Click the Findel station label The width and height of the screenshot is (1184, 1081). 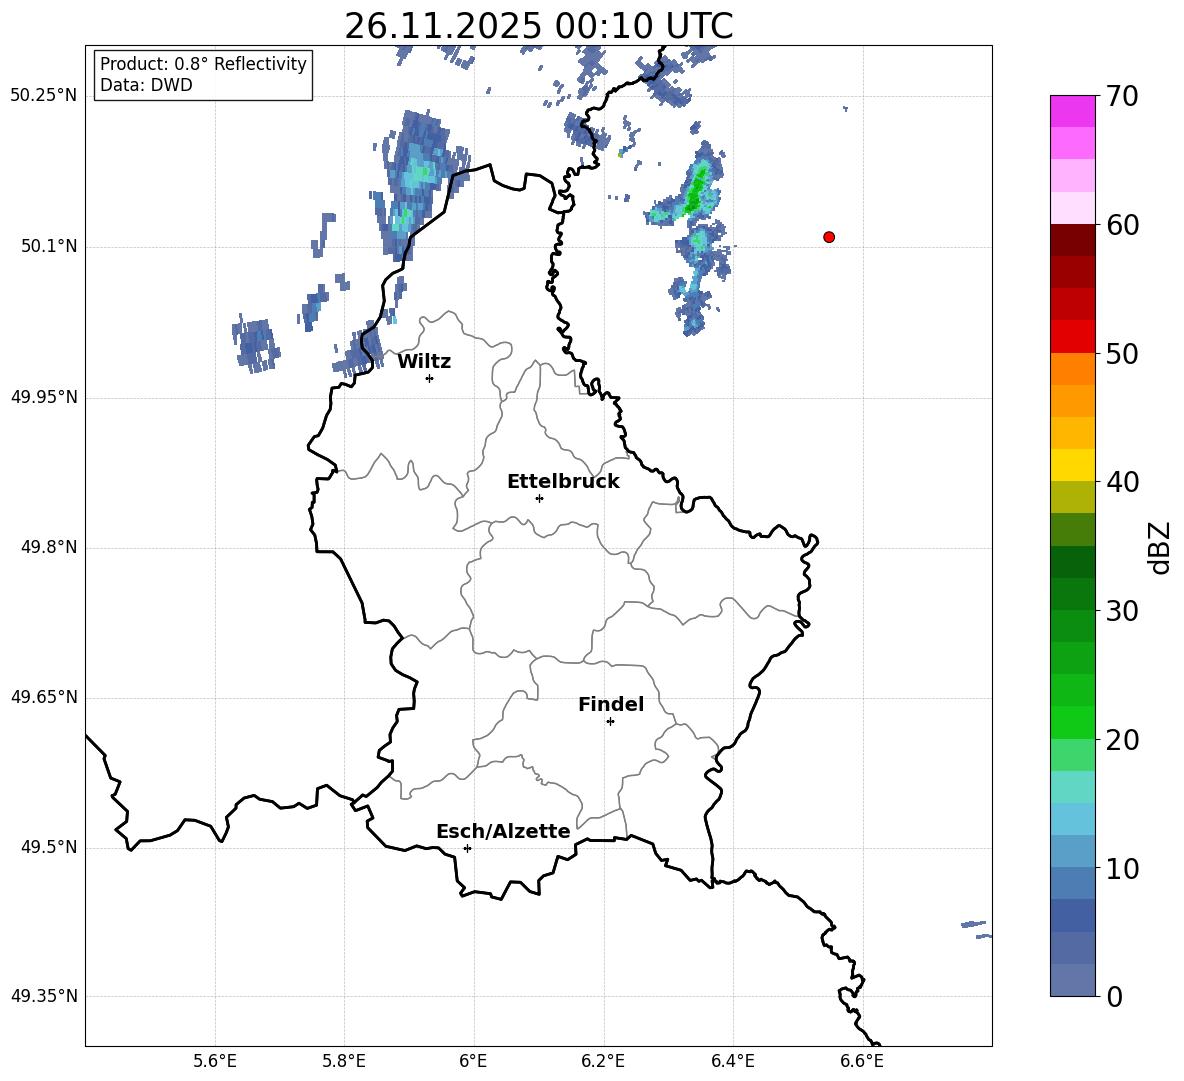tap(611, 704)
